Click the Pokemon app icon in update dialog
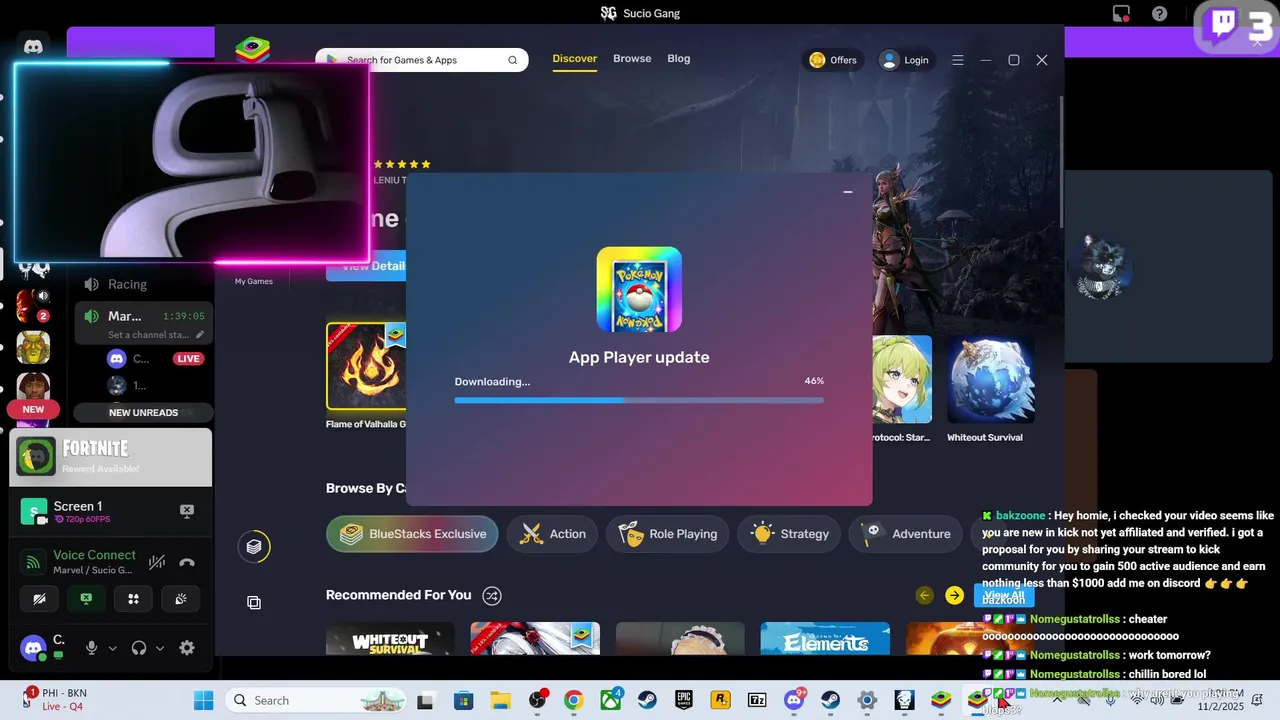 [x=639, y=290]
